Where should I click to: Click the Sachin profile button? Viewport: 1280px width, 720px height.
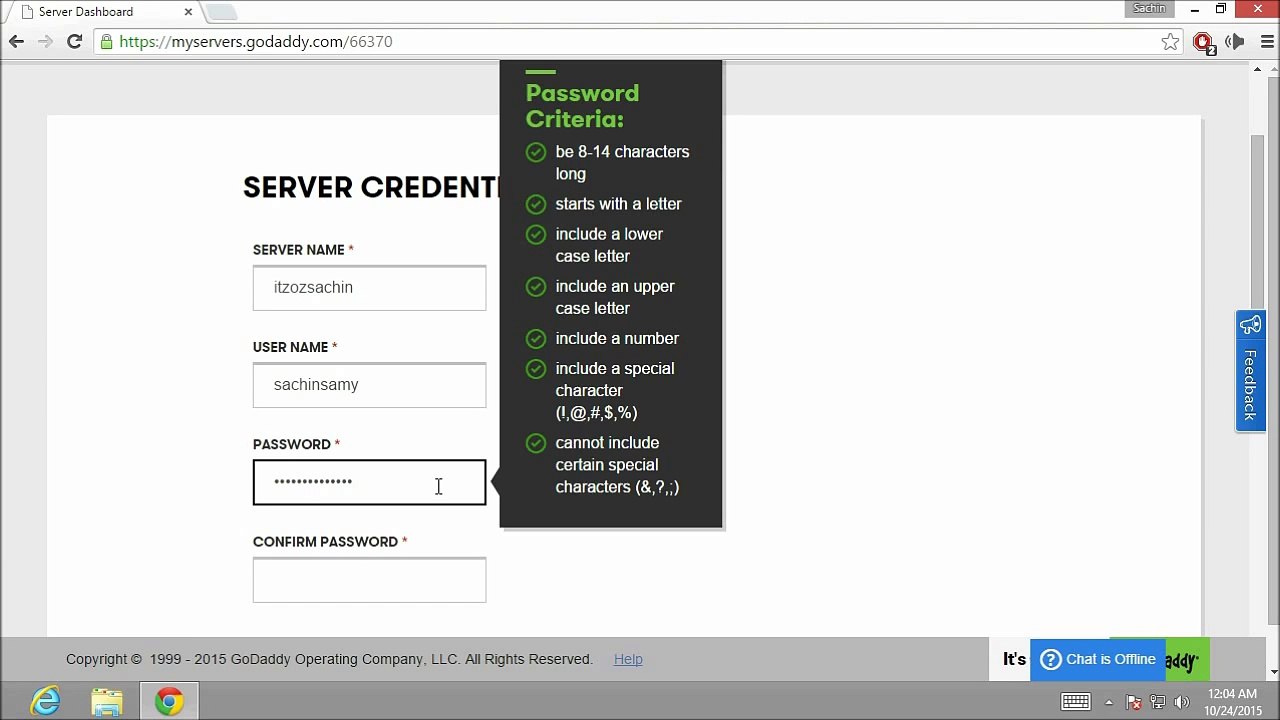1149,9
